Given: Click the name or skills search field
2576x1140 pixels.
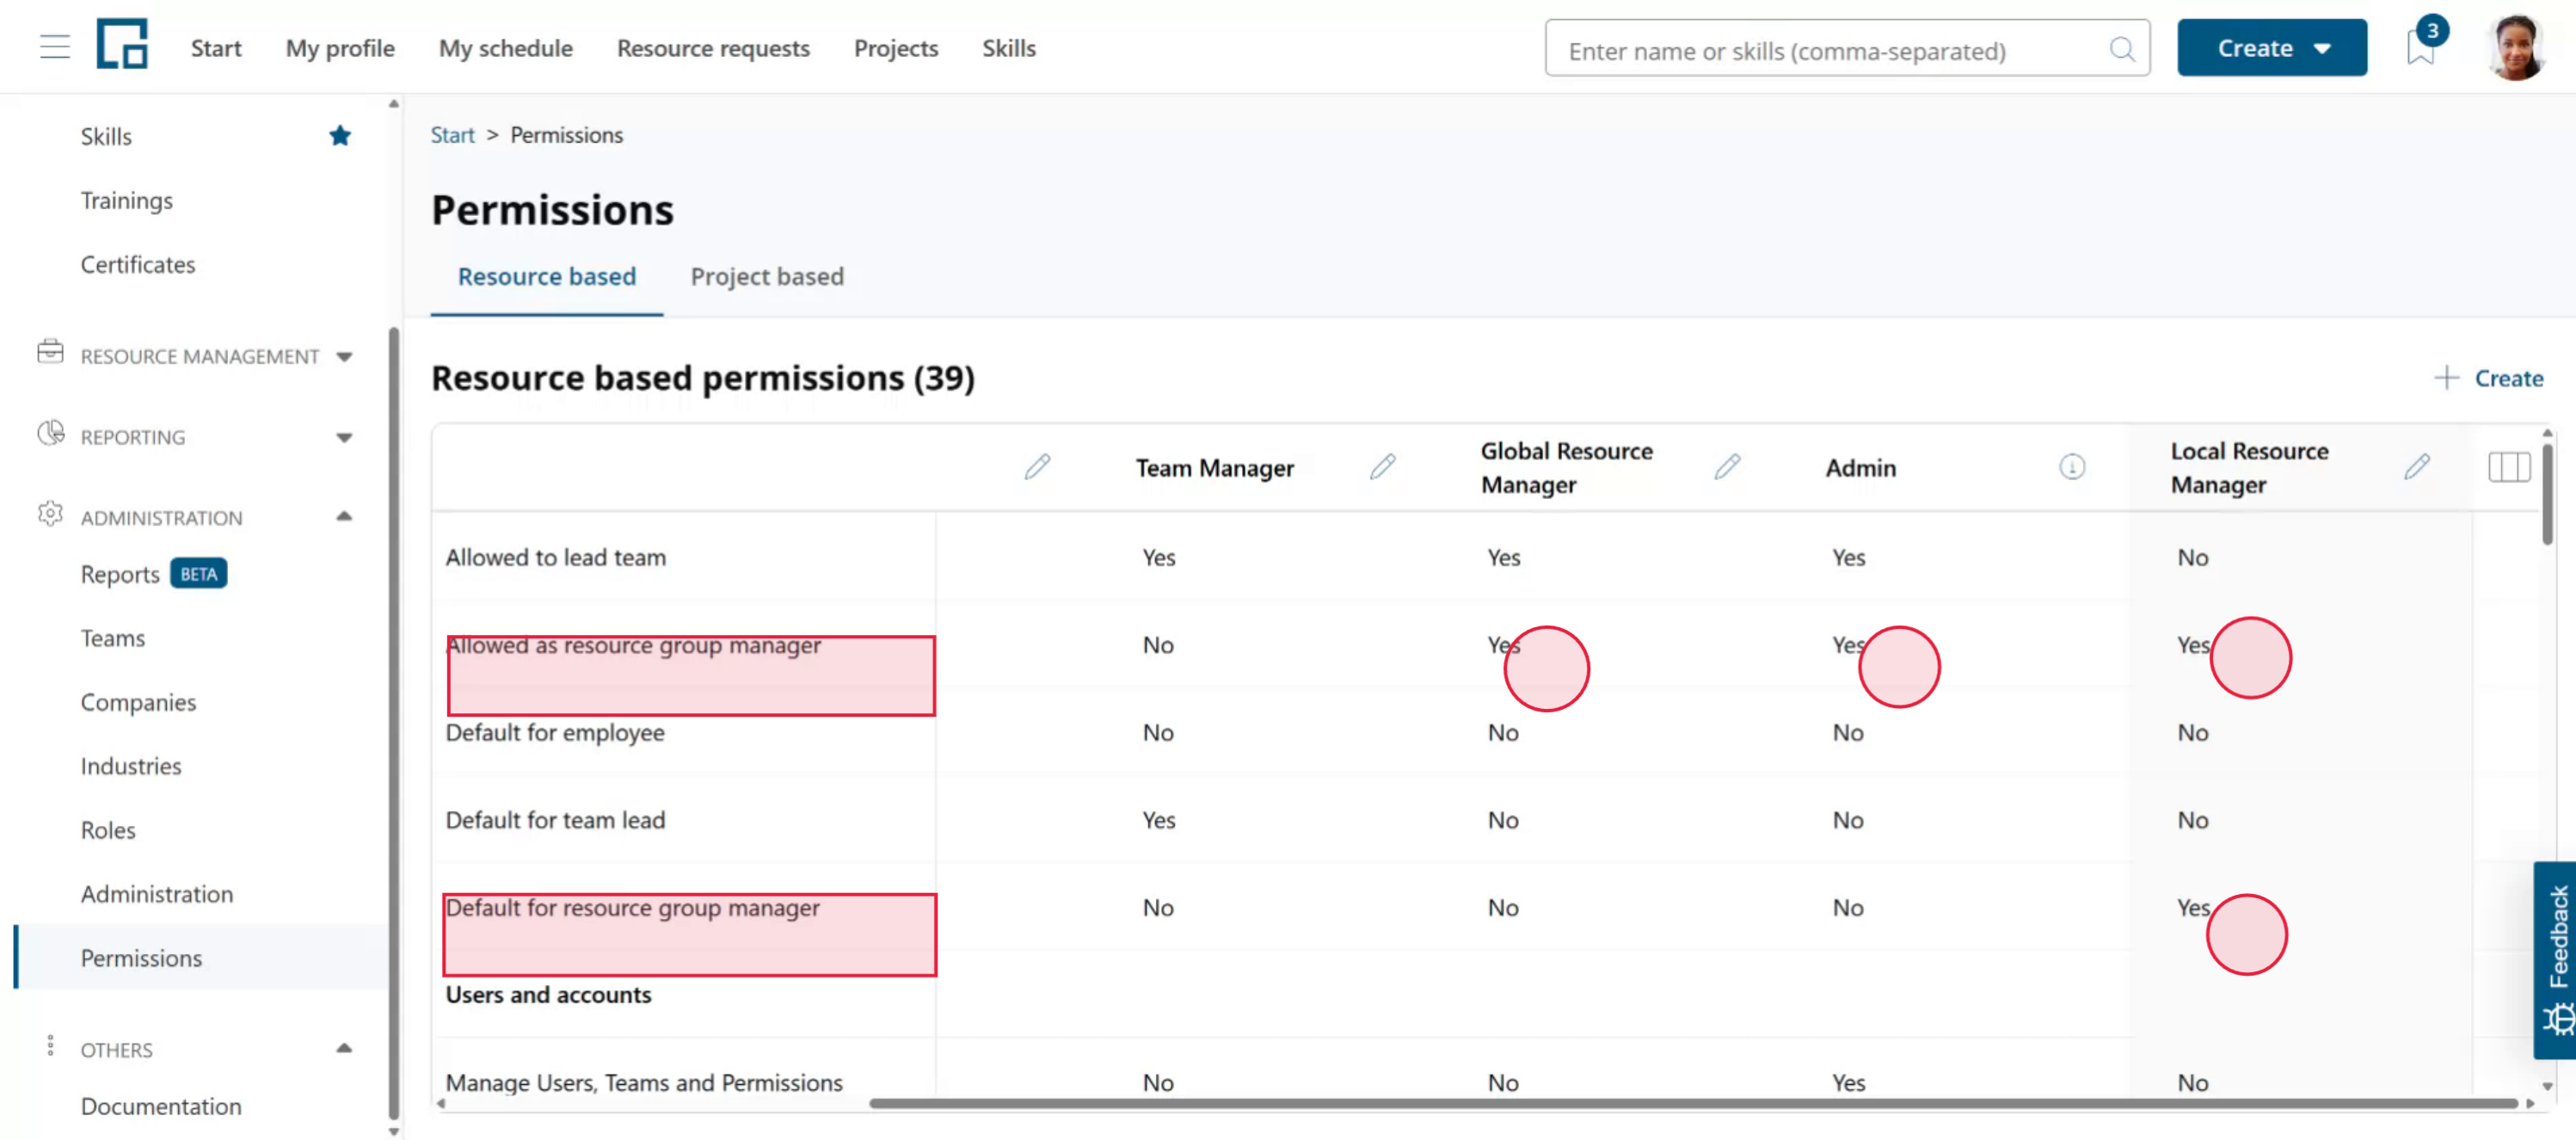Looking at the screenshot, I should pos(1847,48).
